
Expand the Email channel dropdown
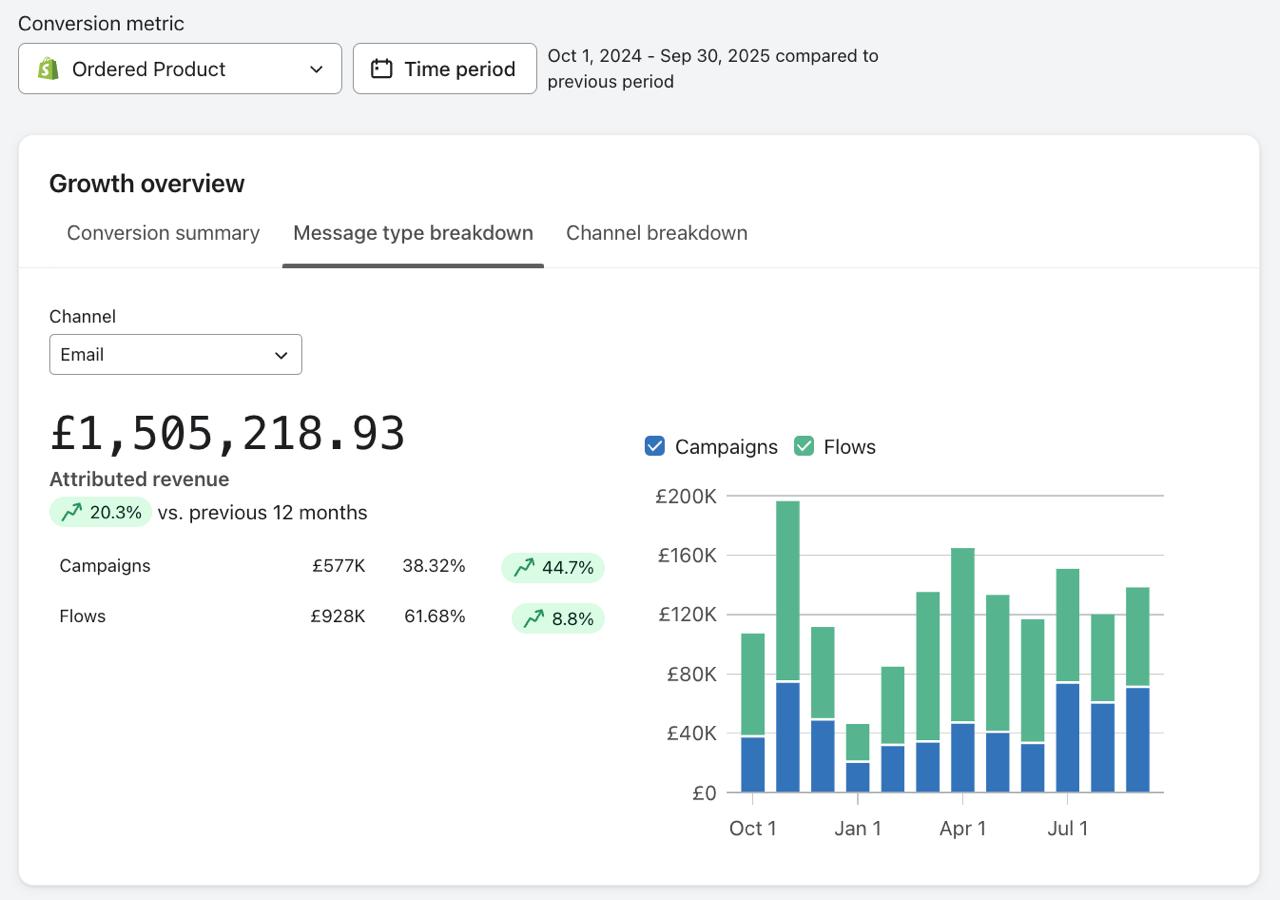click(175, 355)
